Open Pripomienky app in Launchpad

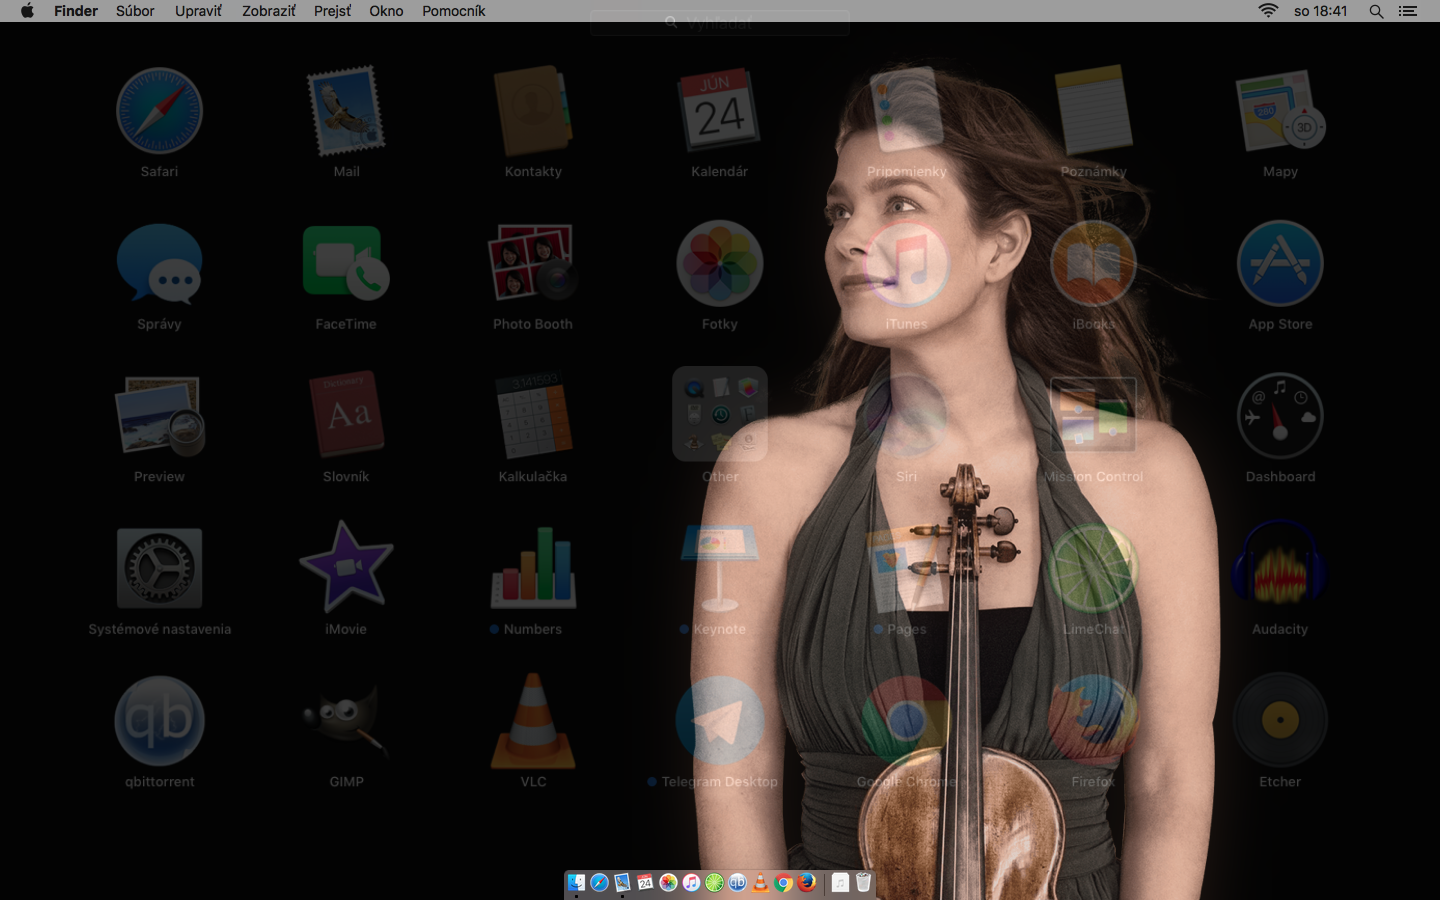click(x=906, y=111)
